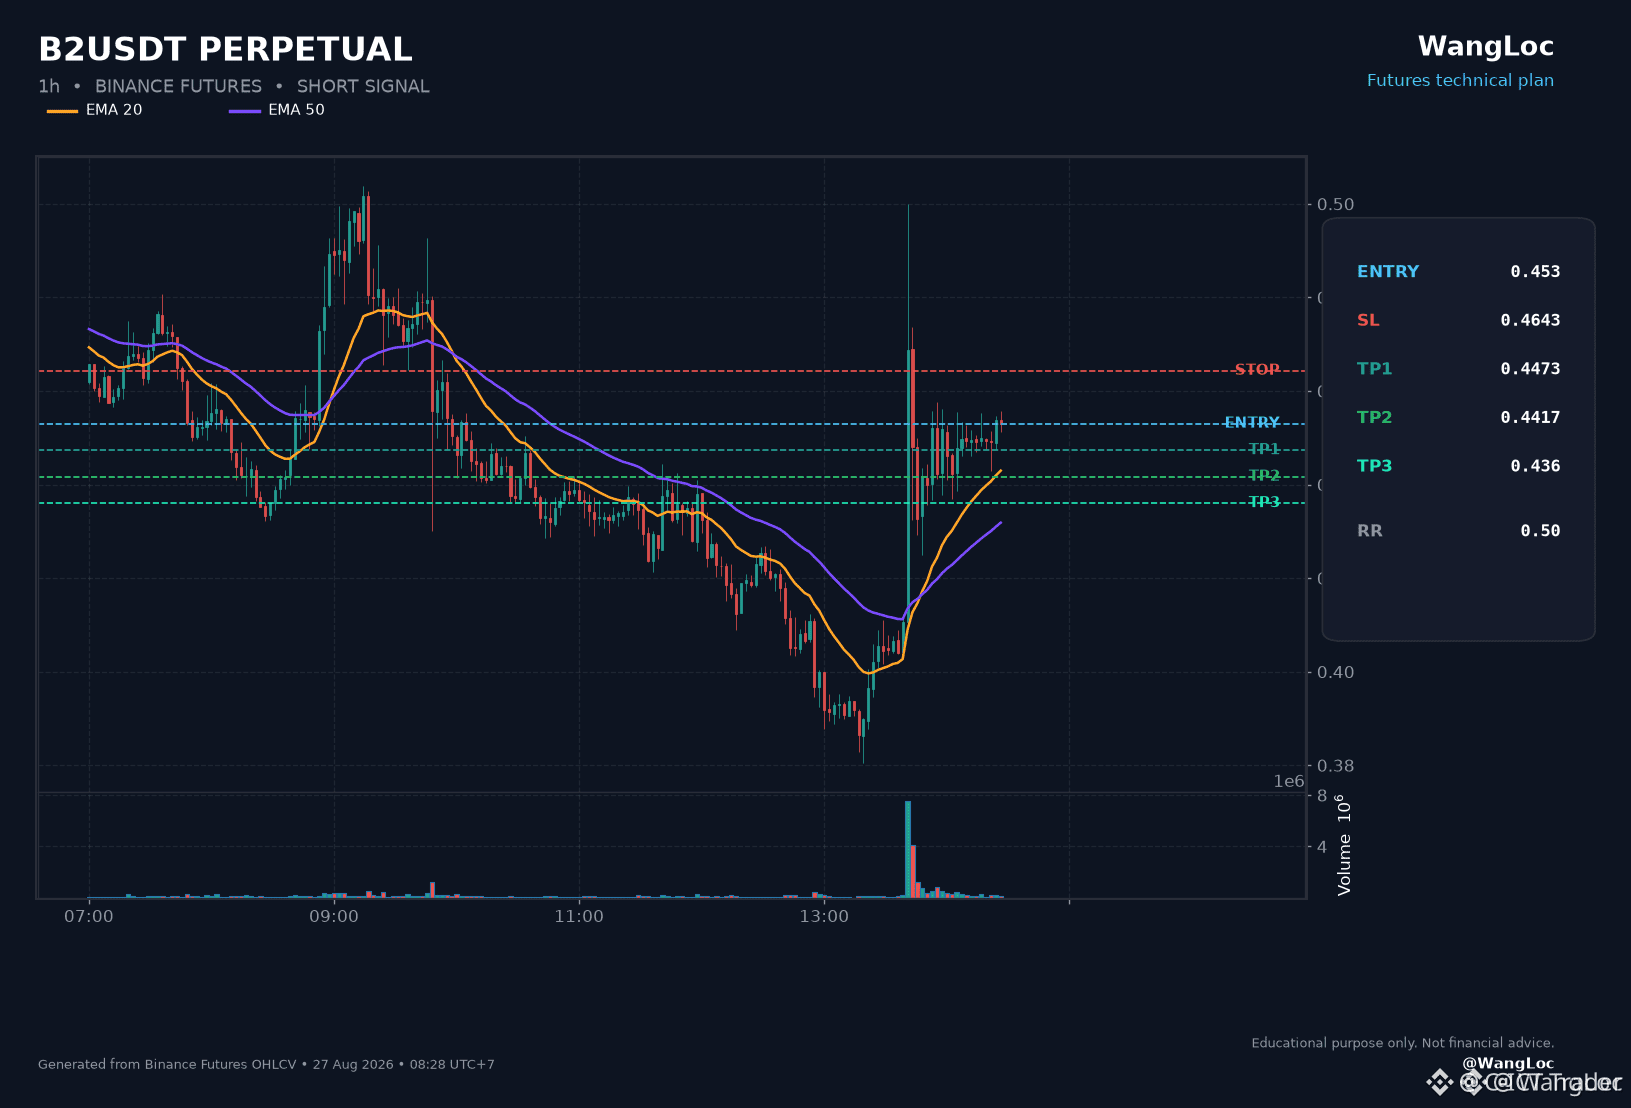Viewport: 1631px width, 1108px height.
Task: Click the EMA 50 legend text
Action: [x=296, y=110]
